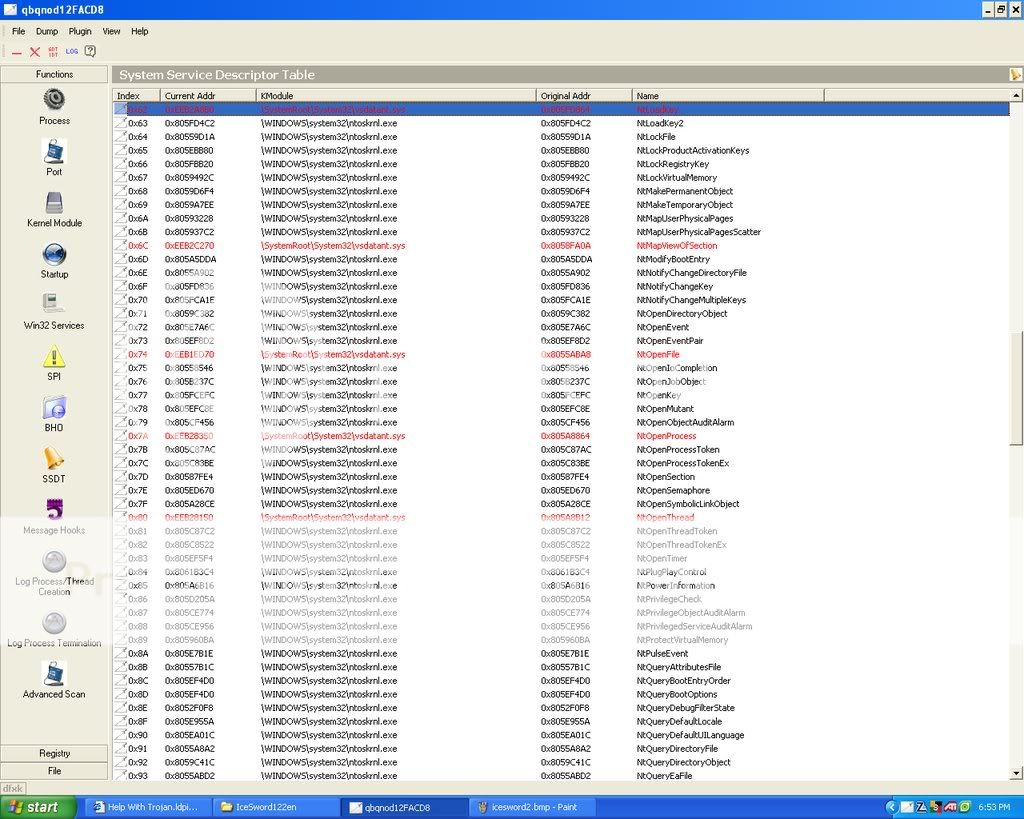The width and height of the screenshot is (1024, 819).
Task: Select the Port icon
Action: pos(54,151)
